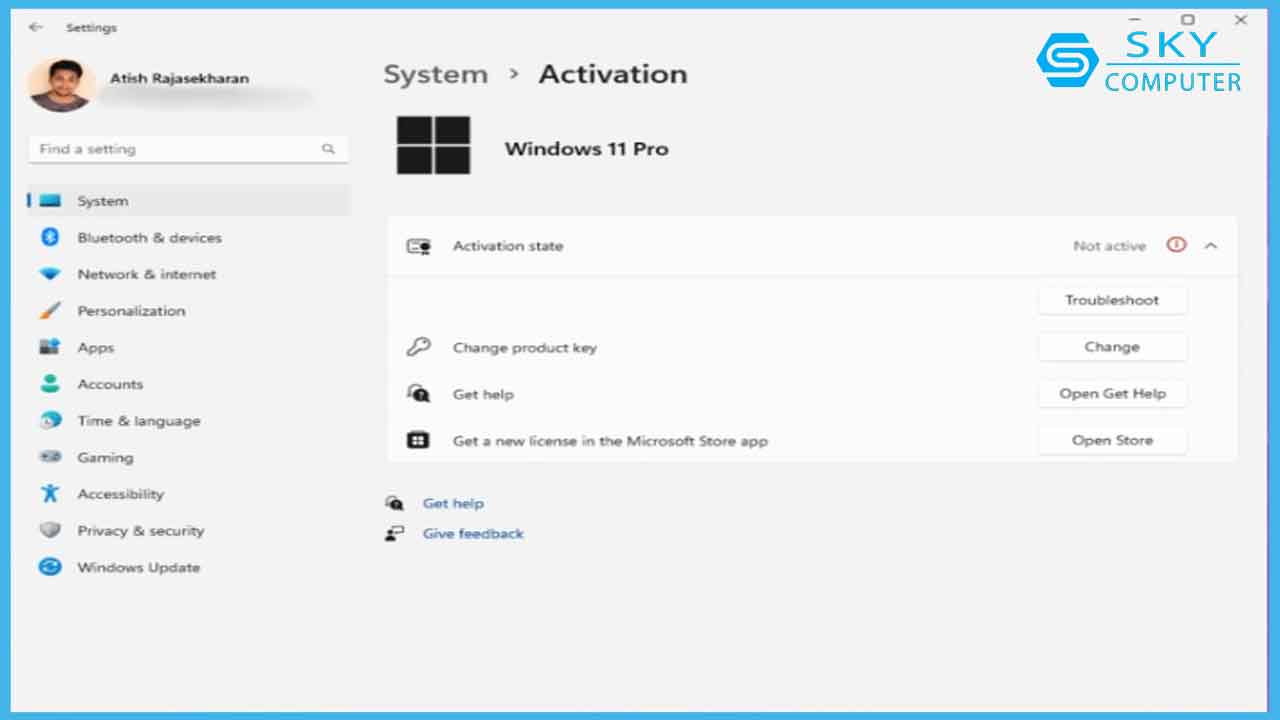Click the Activation page title
The image size is (1280, 720).
(613, 74)
